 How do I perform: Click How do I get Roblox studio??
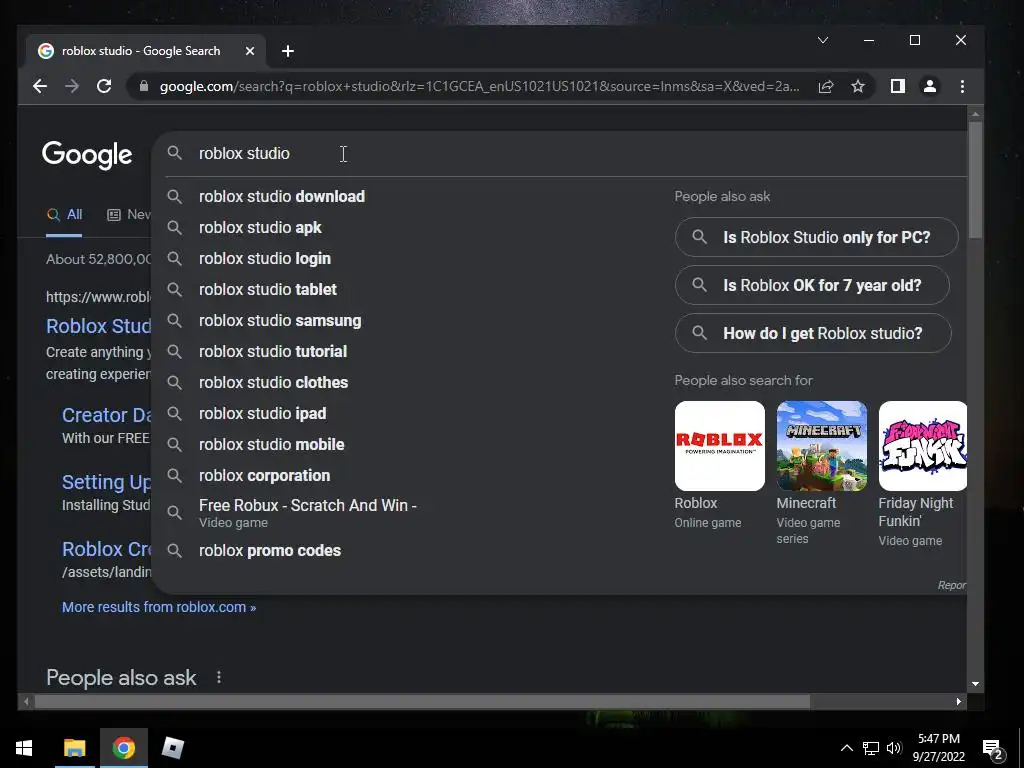coord(813,333)
